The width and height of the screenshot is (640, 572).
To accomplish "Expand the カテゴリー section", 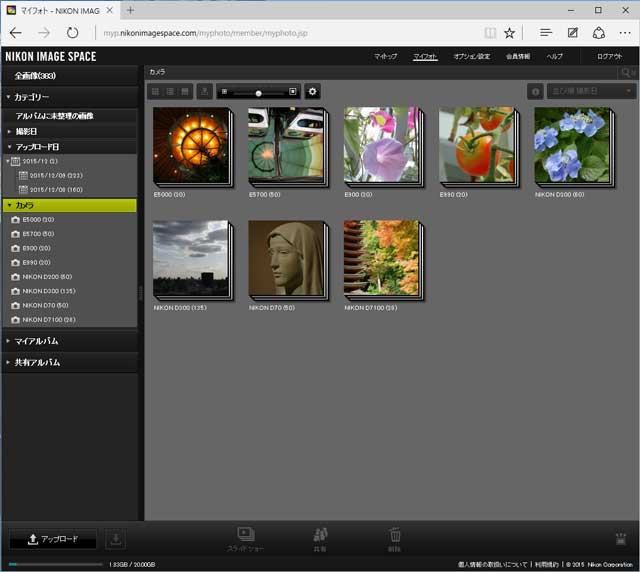I will coord(32,97).
